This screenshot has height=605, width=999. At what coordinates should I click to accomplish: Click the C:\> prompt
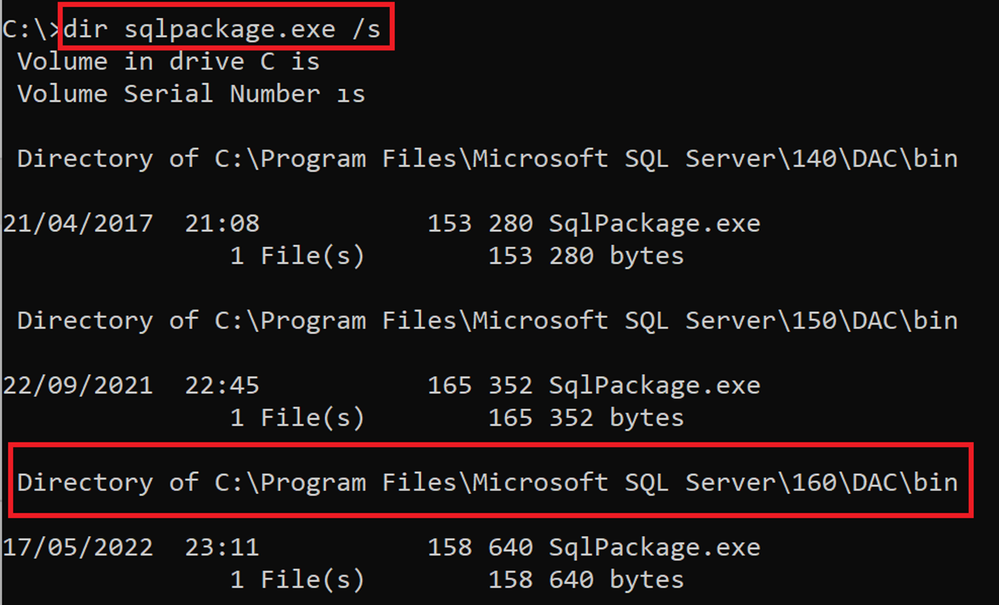31,29
